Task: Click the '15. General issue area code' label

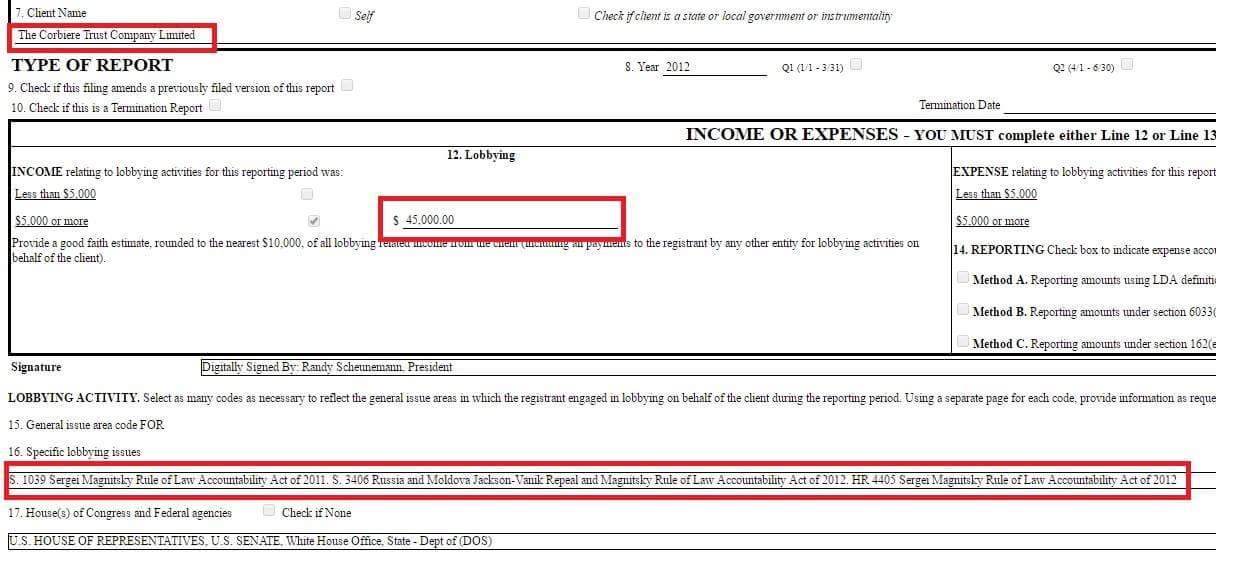Action: pyautogui.click(x=86, y=425)
